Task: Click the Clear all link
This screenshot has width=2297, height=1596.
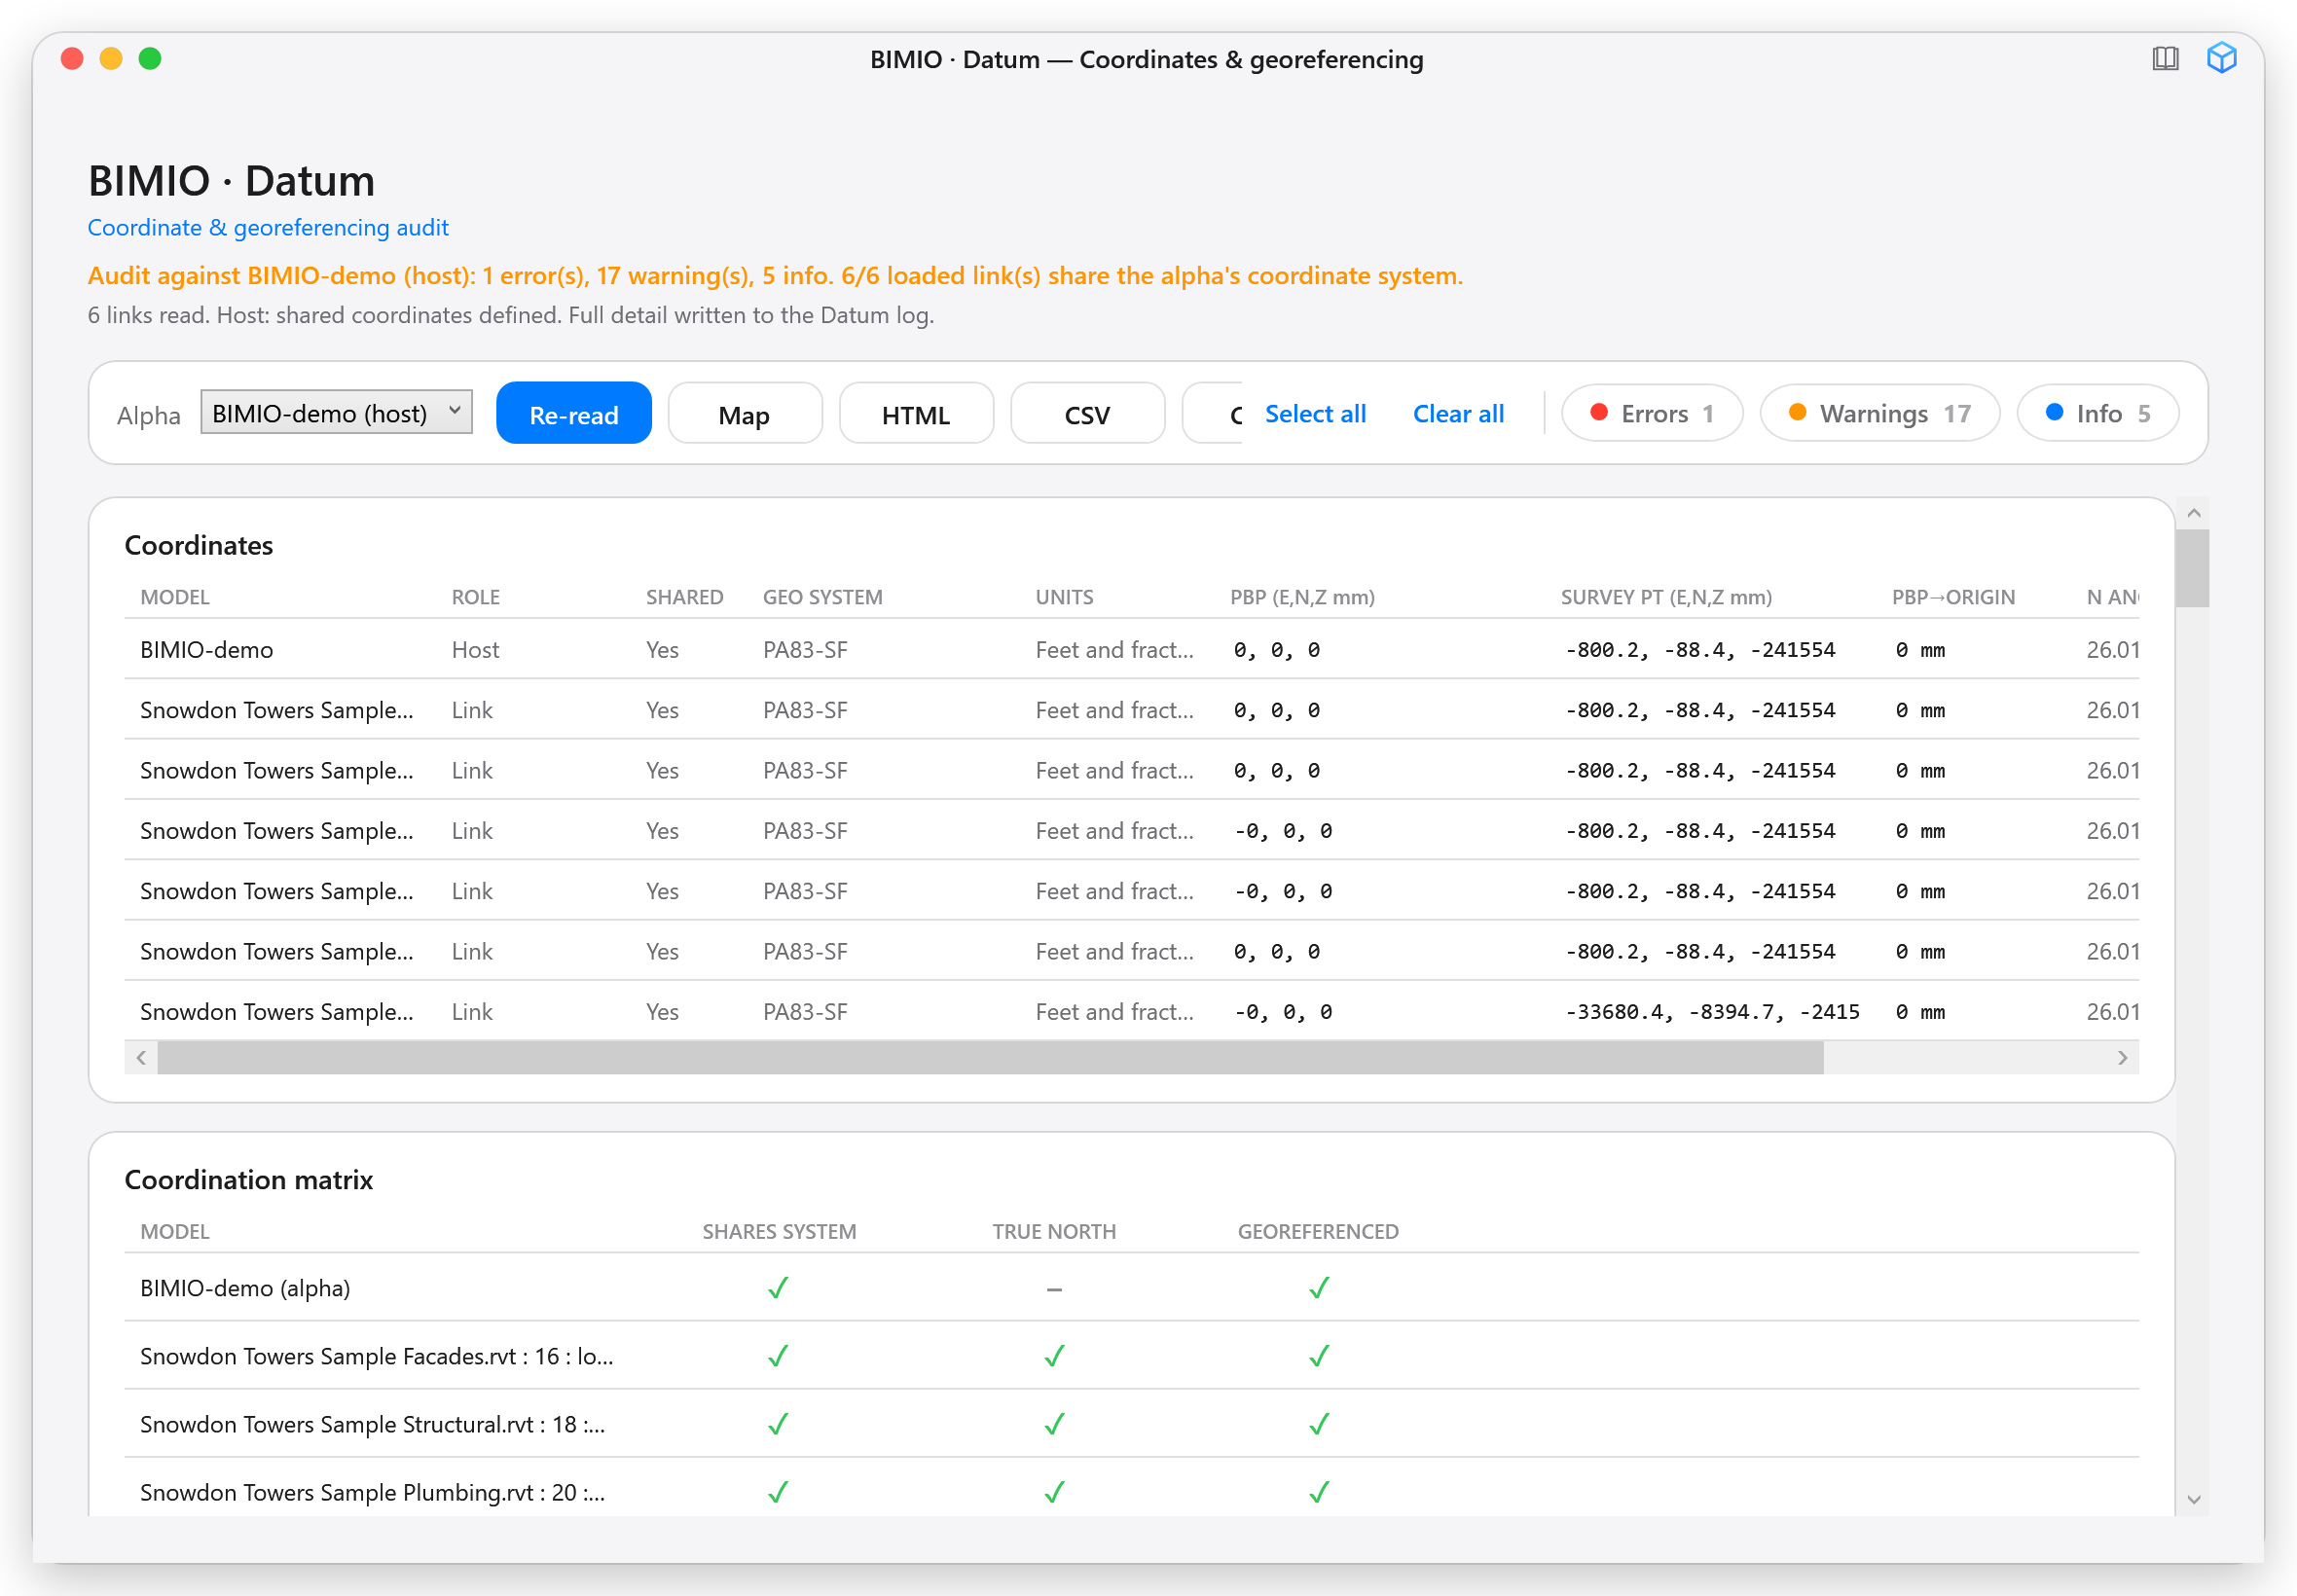Action: (1458, 413)
